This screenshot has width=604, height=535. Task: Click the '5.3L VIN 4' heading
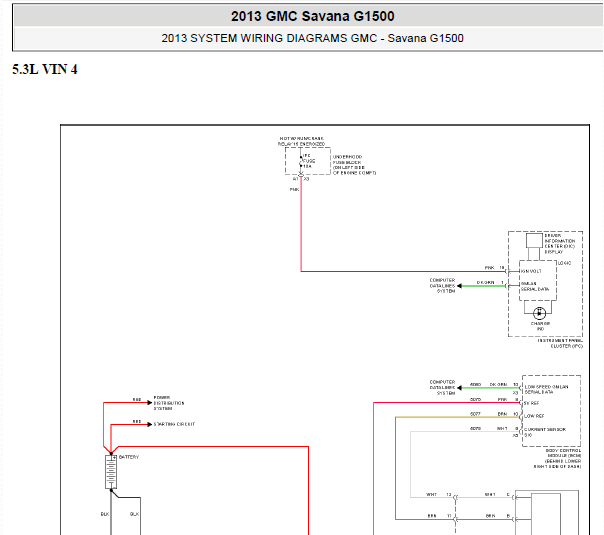pyautogui.click(x=45, y=69)
